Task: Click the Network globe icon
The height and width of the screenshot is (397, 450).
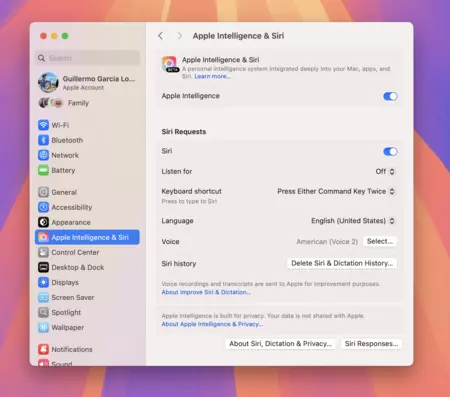Action: pos(43,155)
